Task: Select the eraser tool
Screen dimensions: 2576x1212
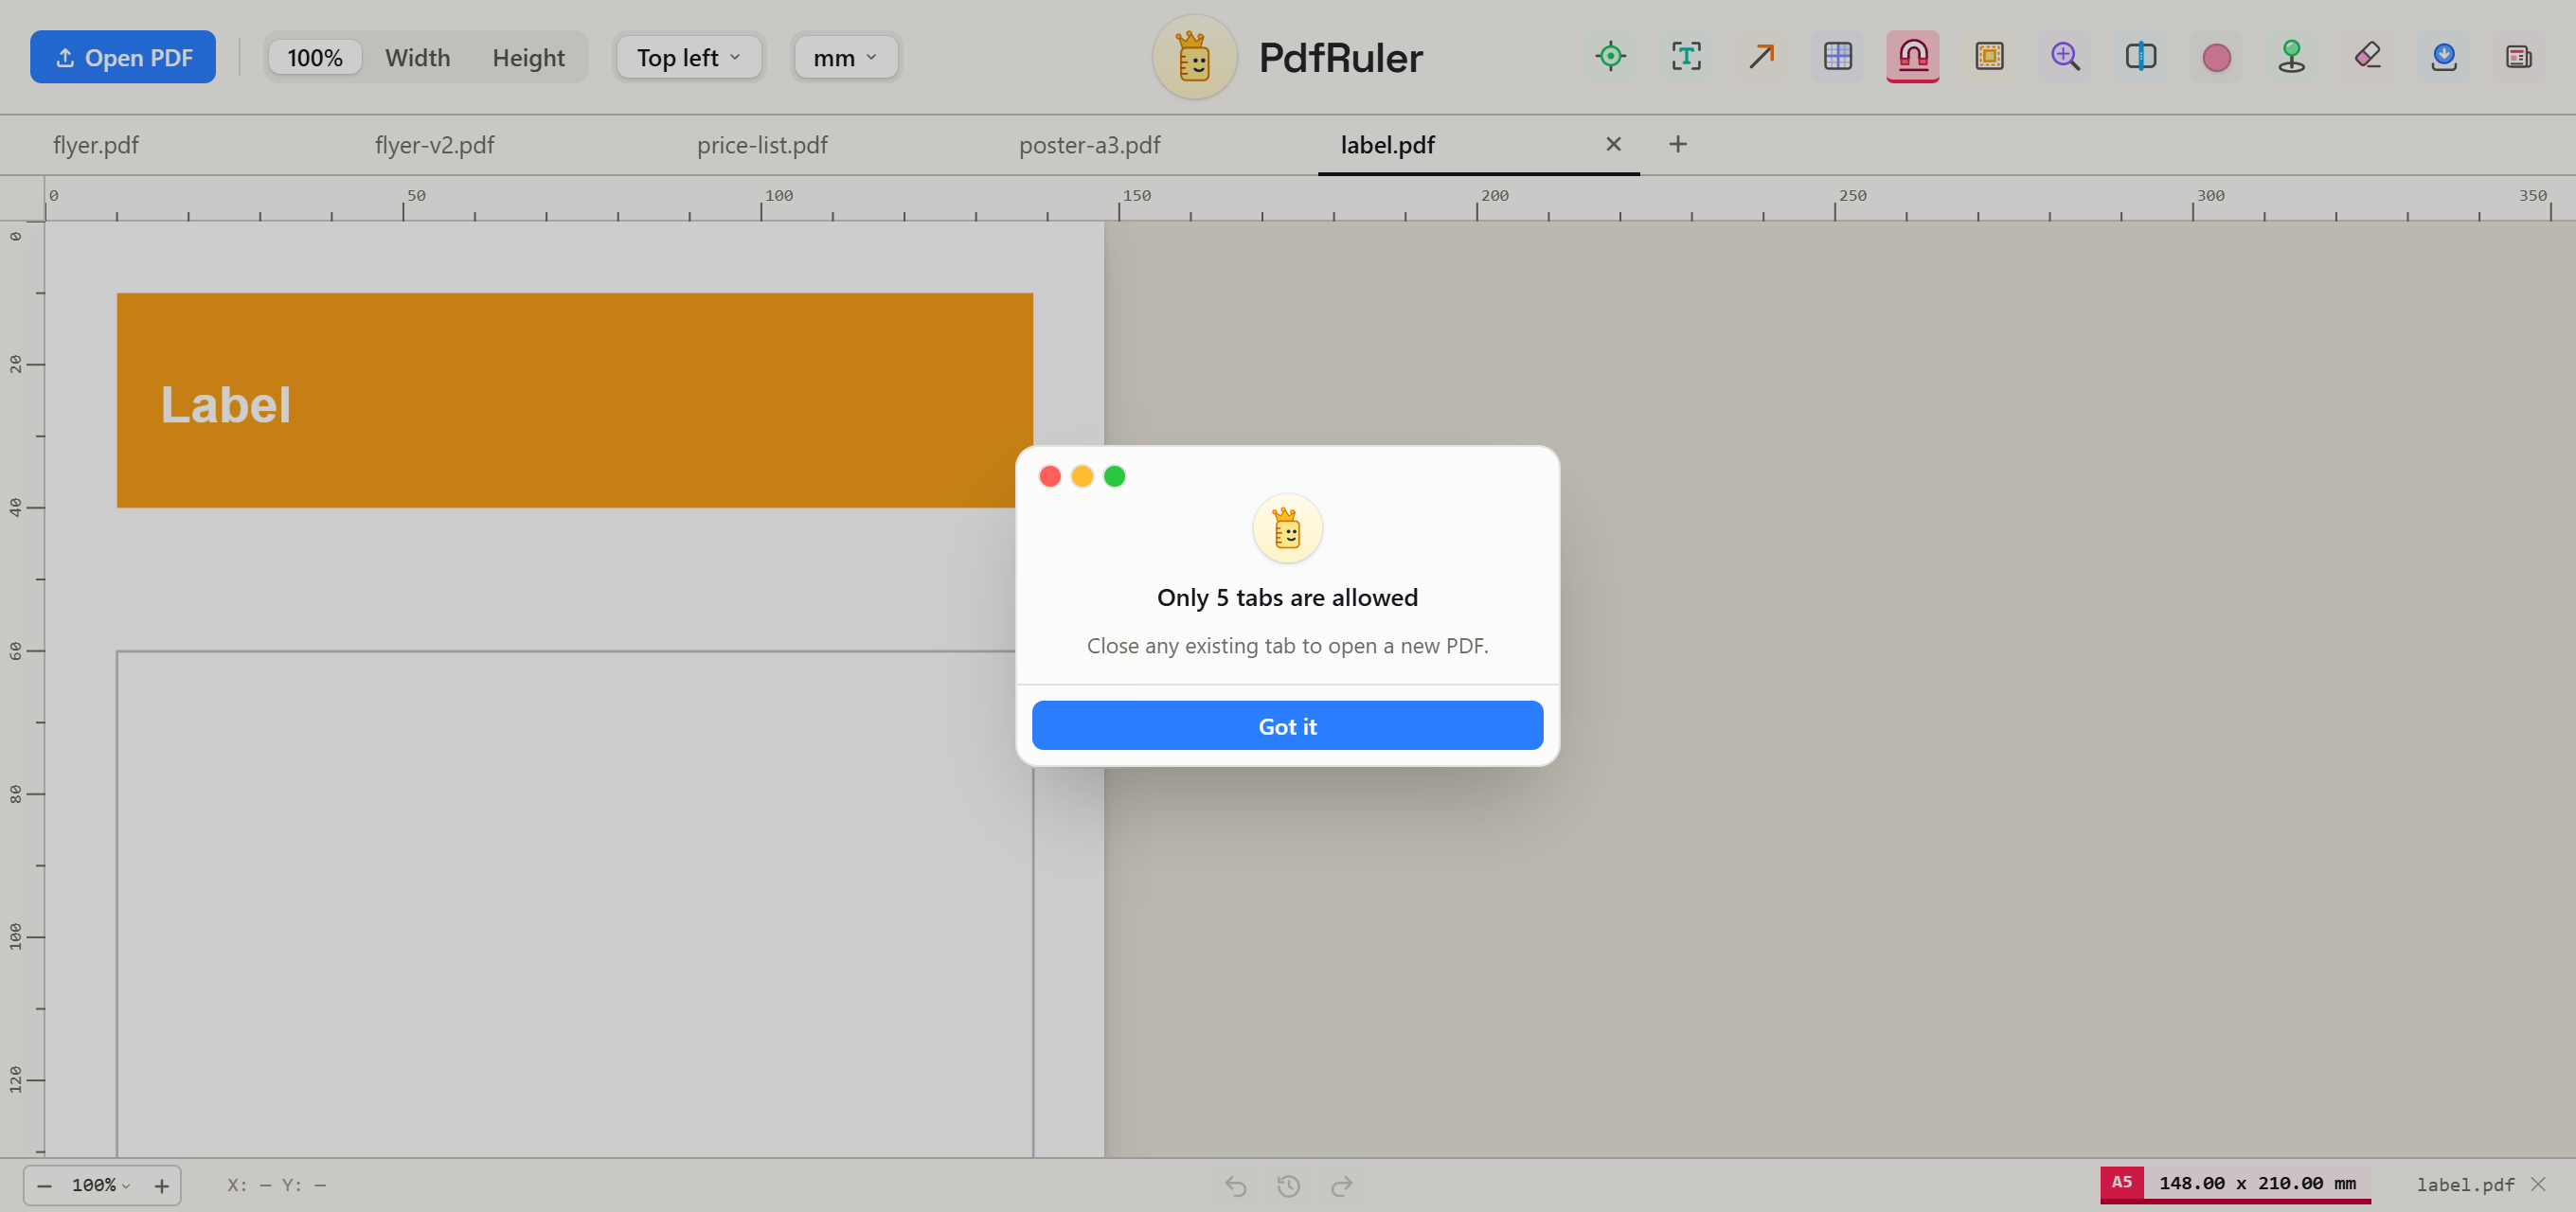Action: [2368, 57]
